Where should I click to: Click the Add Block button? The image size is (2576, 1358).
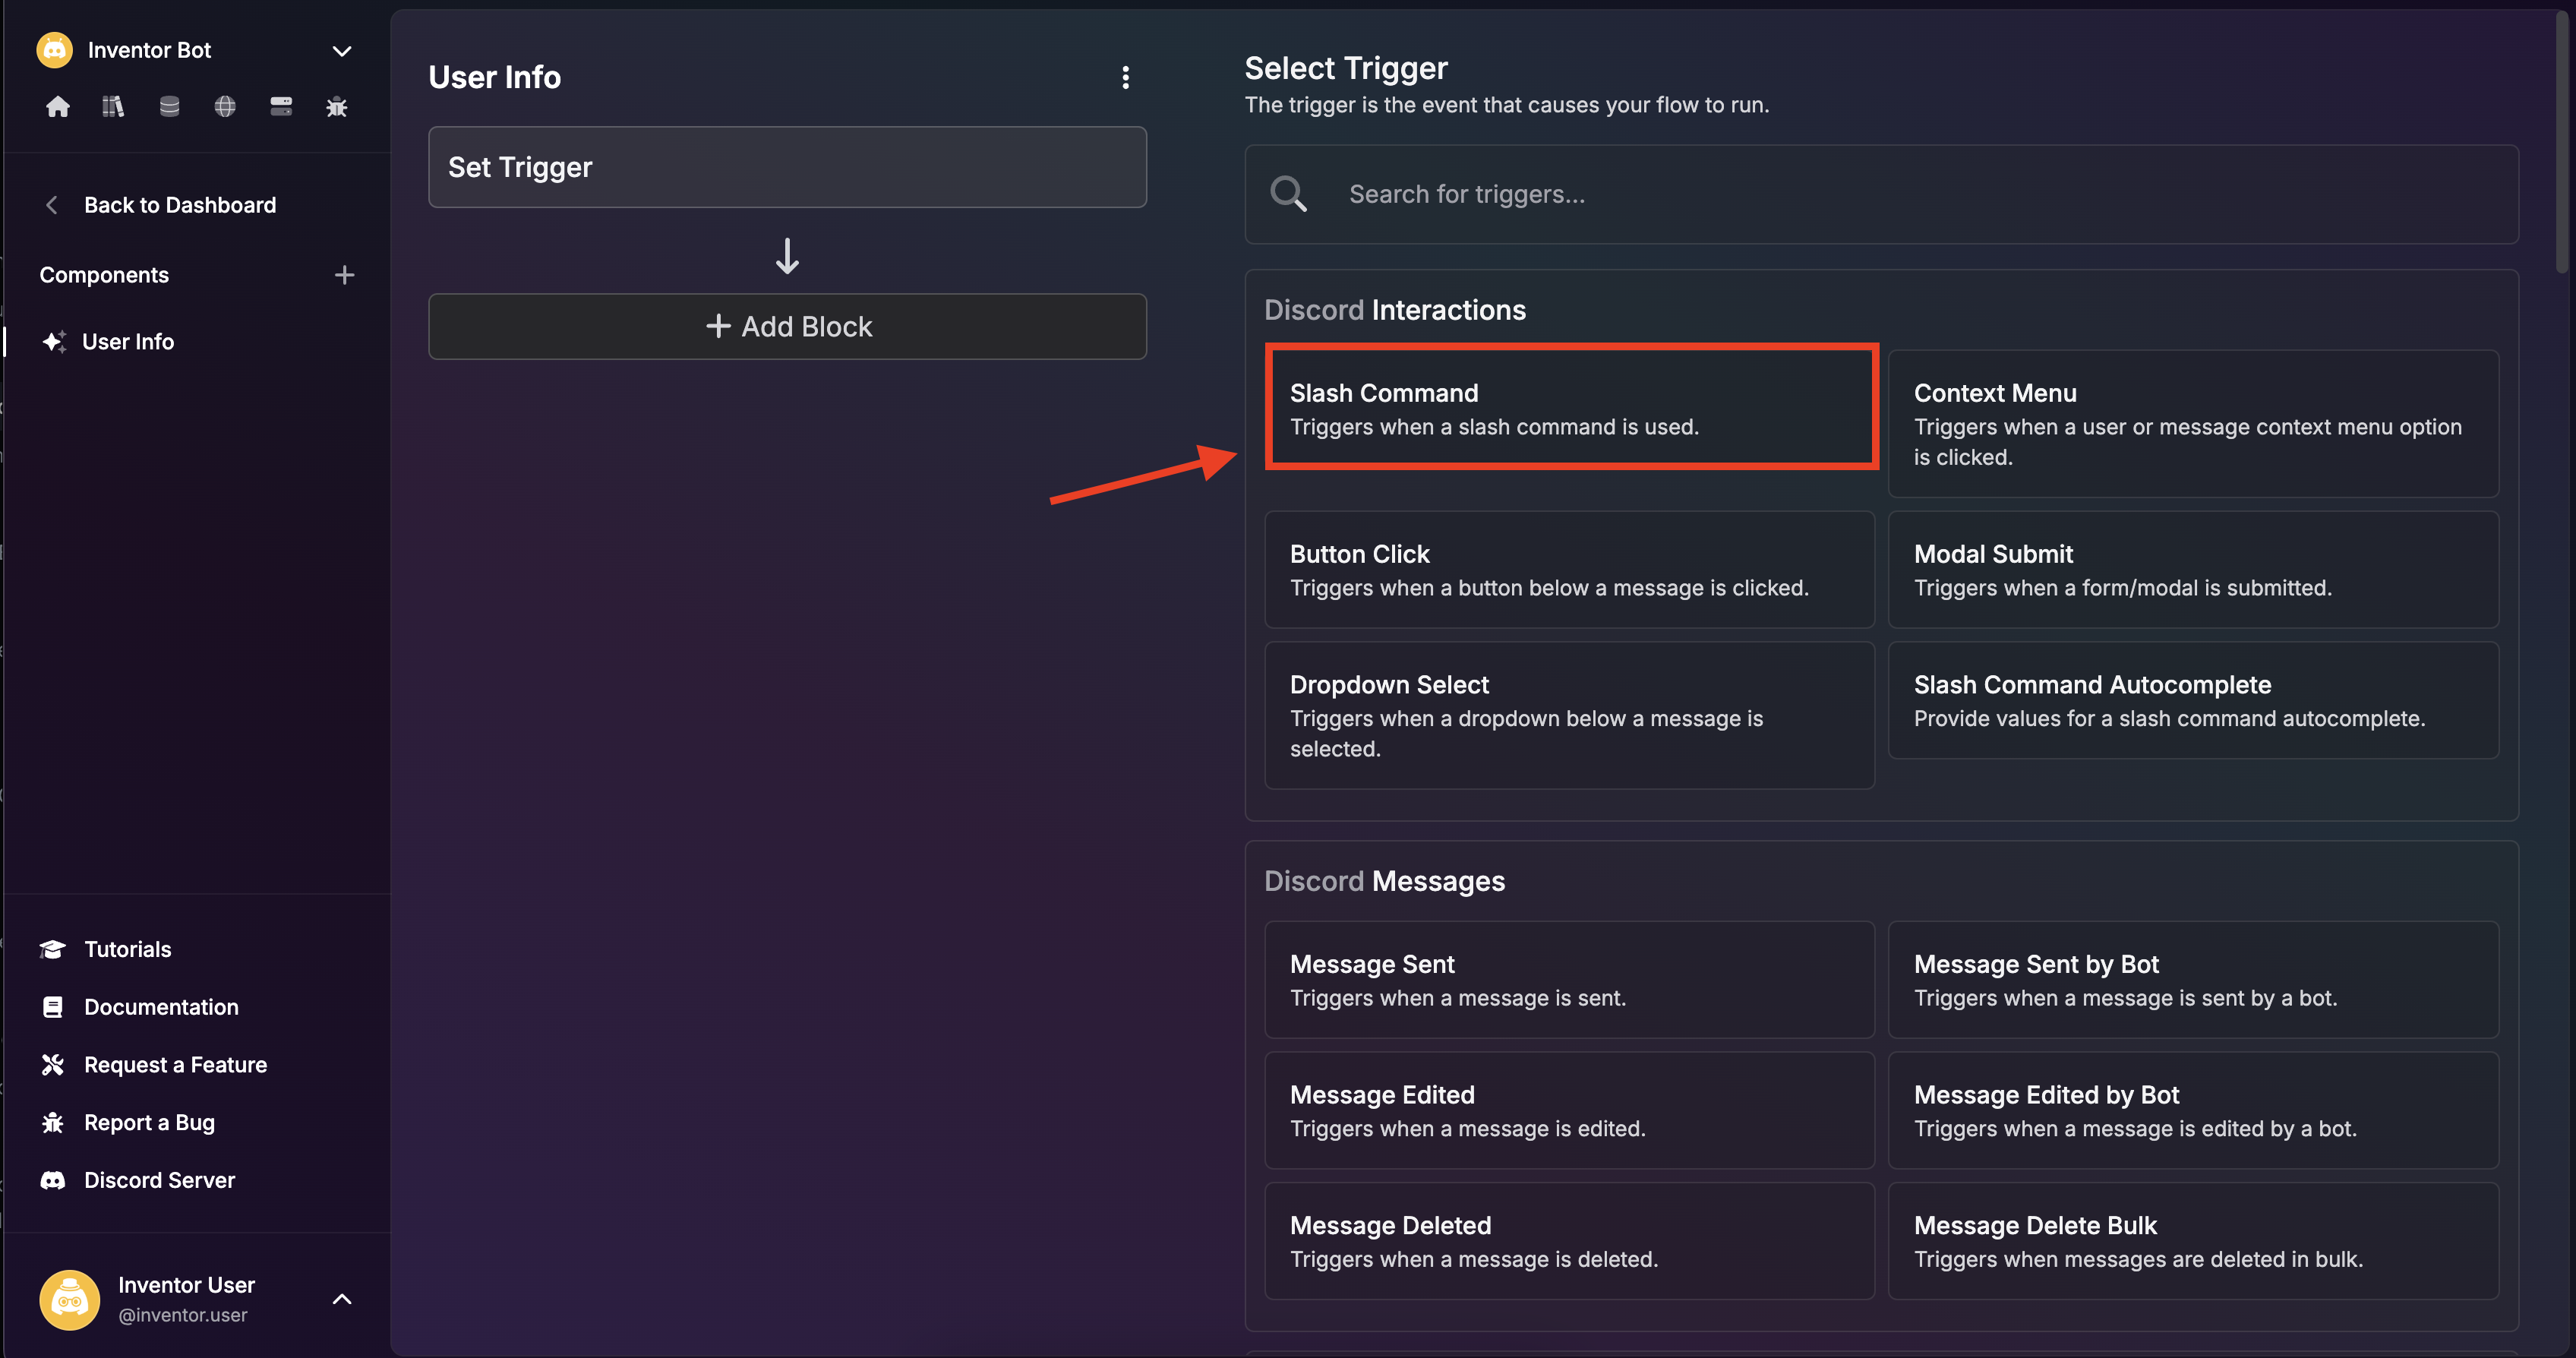[x=787, y=327]
